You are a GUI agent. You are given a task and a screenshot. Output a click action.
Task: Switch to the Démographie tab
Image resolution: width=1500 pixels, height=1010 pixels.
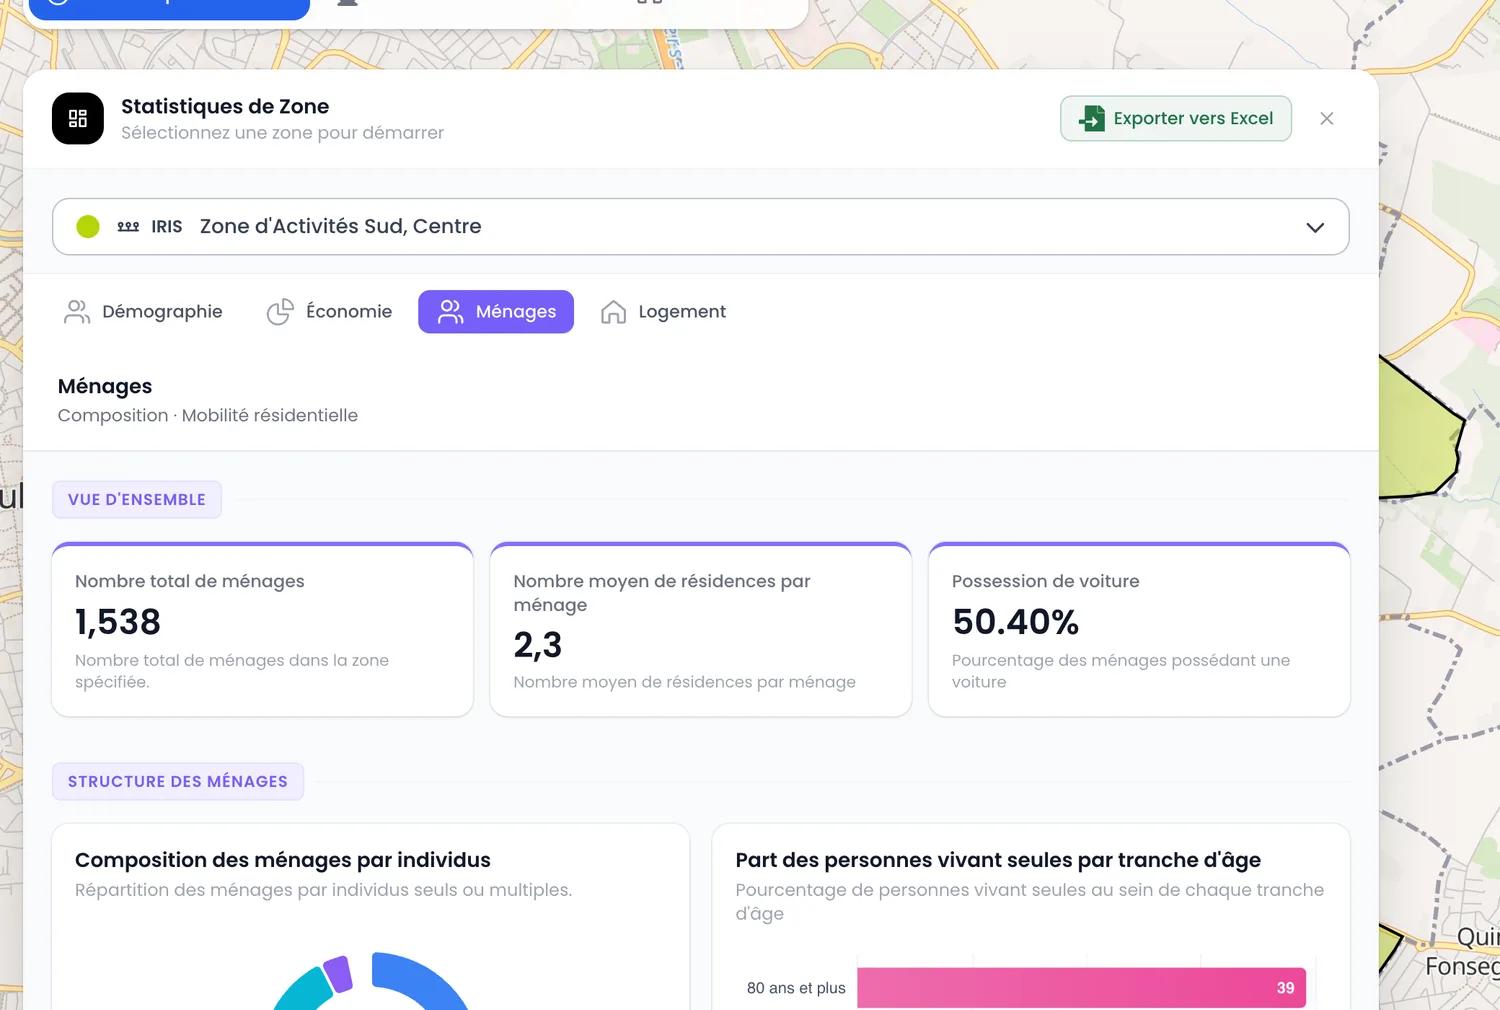pyautogui.click(x=144, y=312)
